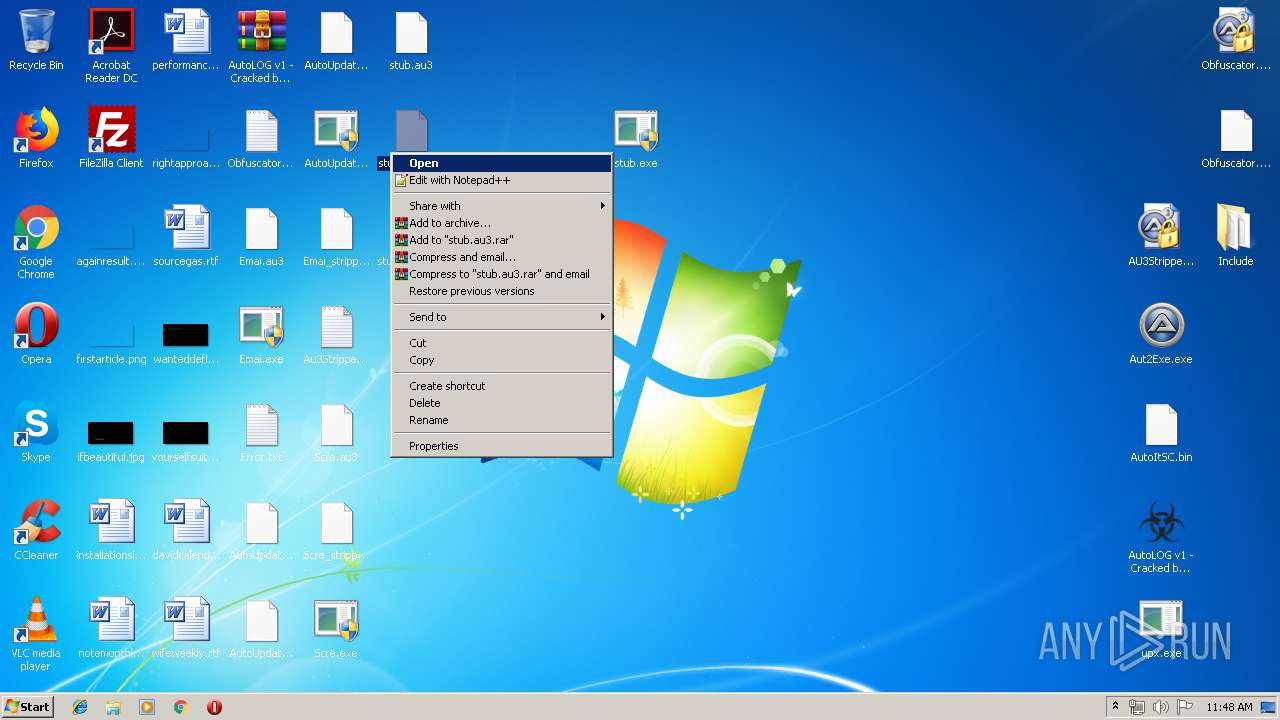This screenshot has width=1280, height=720.
Task: Select the Scre_stripp... file icon
Action: coord(336,530)
